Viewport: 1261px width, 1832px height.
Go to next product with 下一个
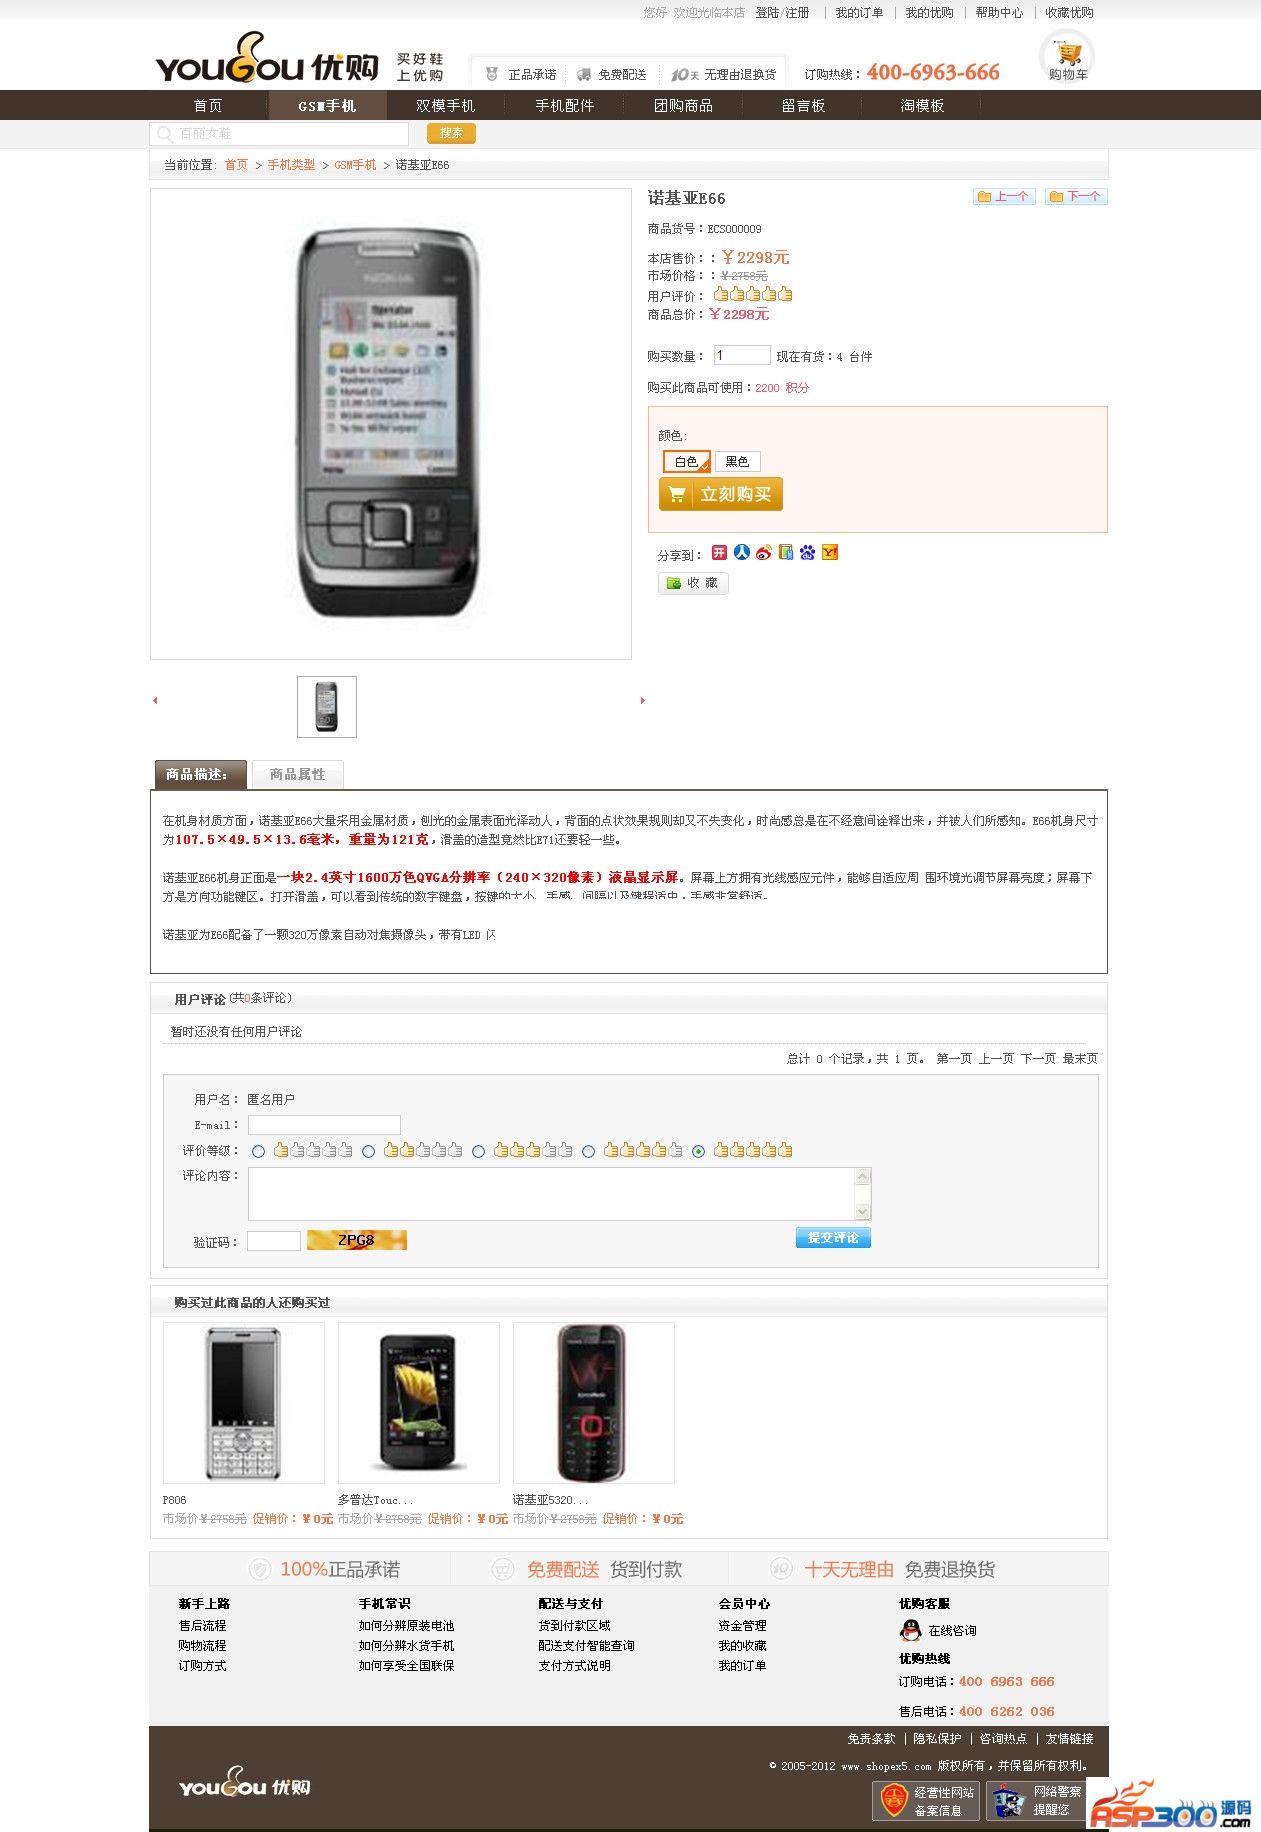[1076, 196]
